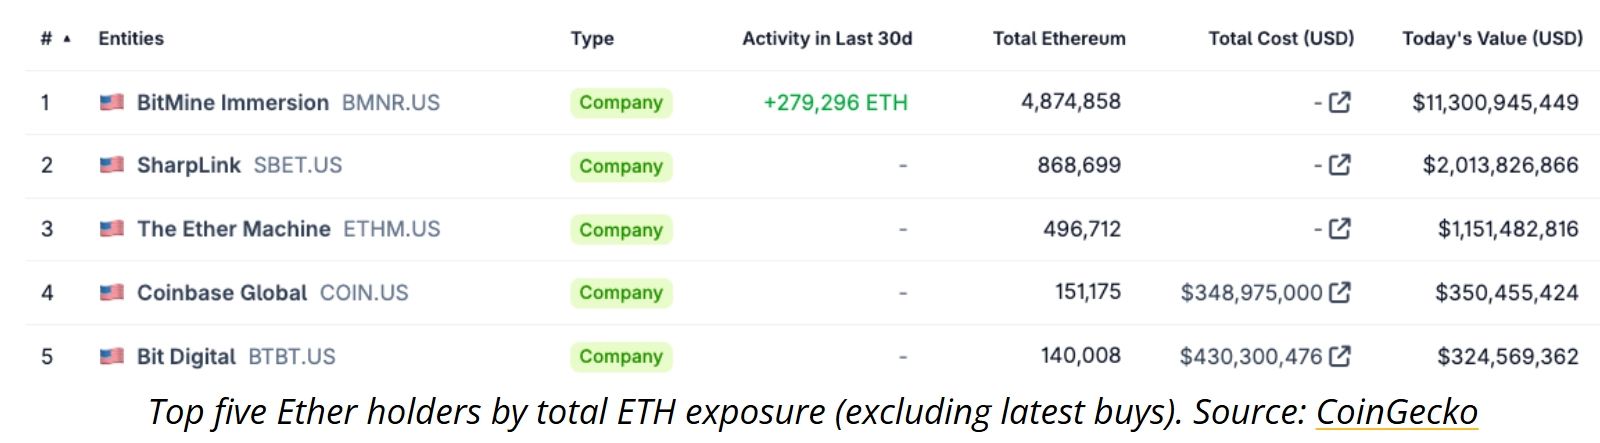Image resolution: width=1600 pixels, height=443 pixels.
Task: Sort table by the # rank arrow
Action: (67, 39)
